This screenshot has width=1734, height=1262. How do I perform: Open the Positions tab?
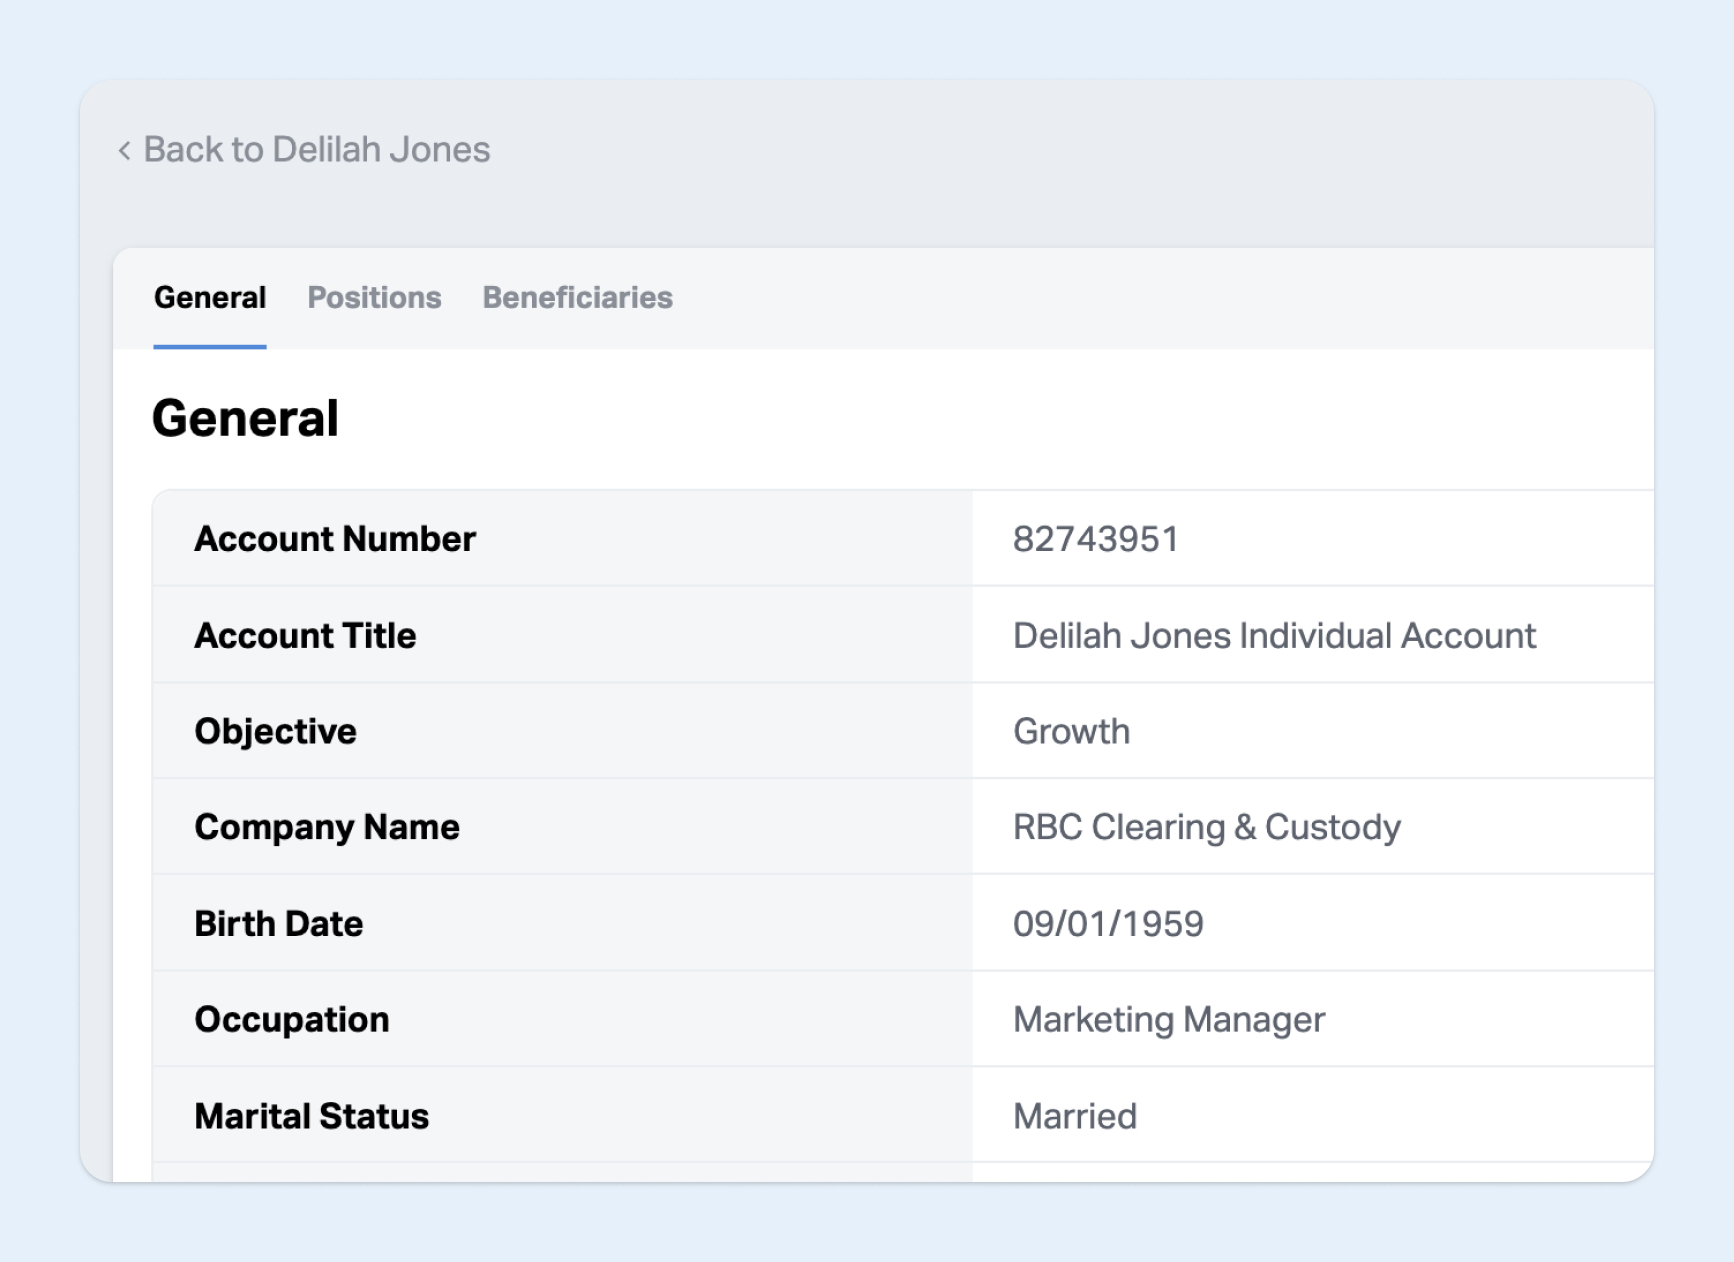374,298
